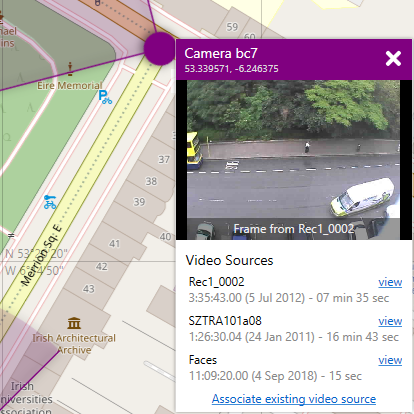Image resolution: width=414 pixels, height=414 pixels.
Task: Click Associate existing video source link
Action: (x=294, y=399)
